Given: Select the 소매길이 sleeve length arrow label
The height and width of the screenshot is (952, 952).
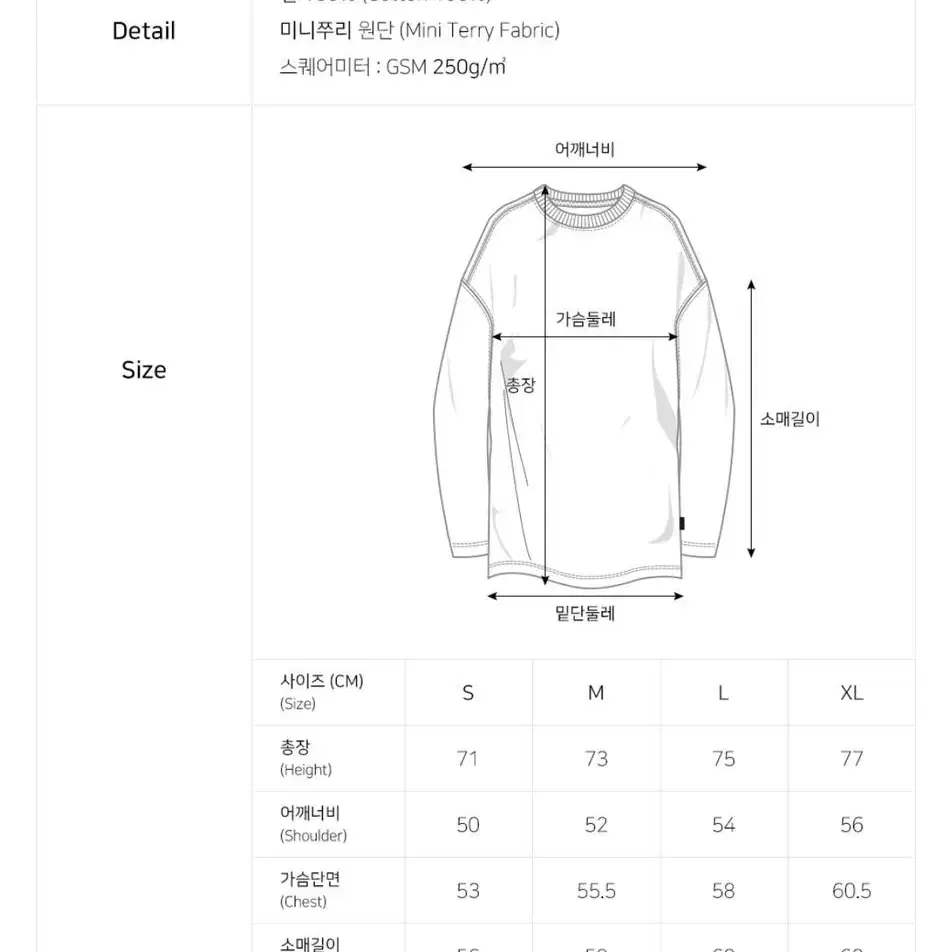Looking at the screenshot, I should click(x=790, y=419).
